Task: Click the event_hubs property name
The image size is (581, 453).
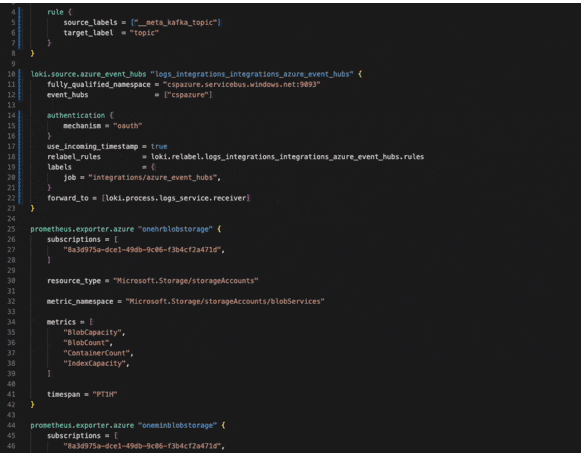Action: (x=67, y=95)
